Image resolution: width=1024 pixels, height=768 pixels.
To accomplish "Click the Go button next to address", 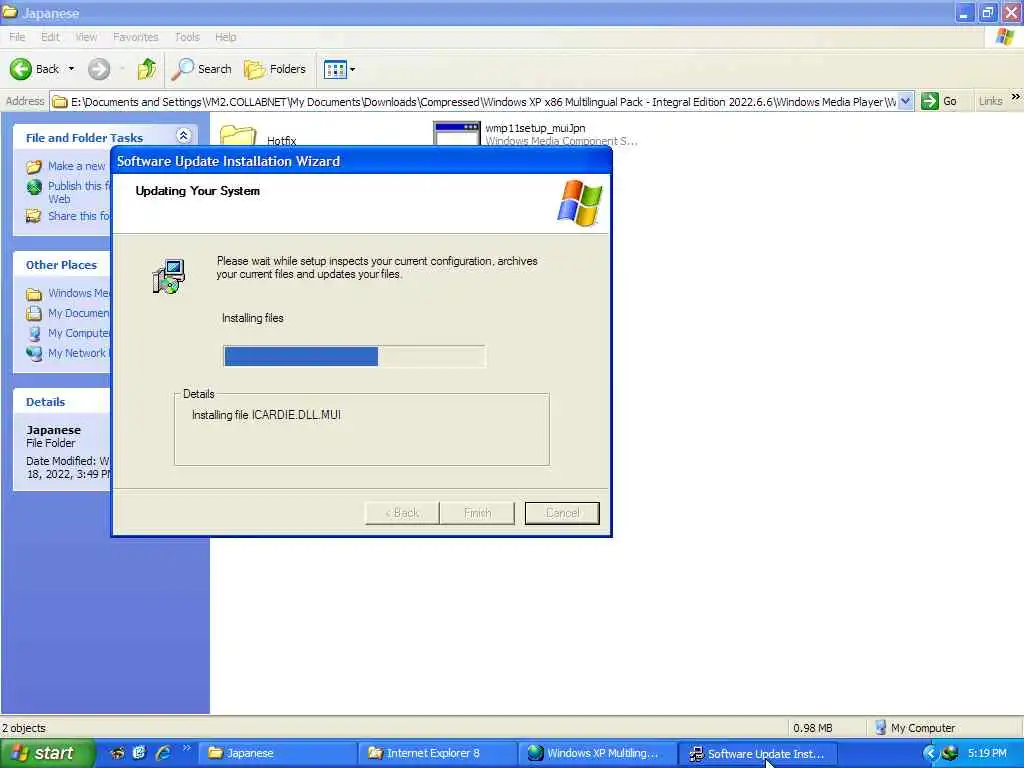I will 939,101.
